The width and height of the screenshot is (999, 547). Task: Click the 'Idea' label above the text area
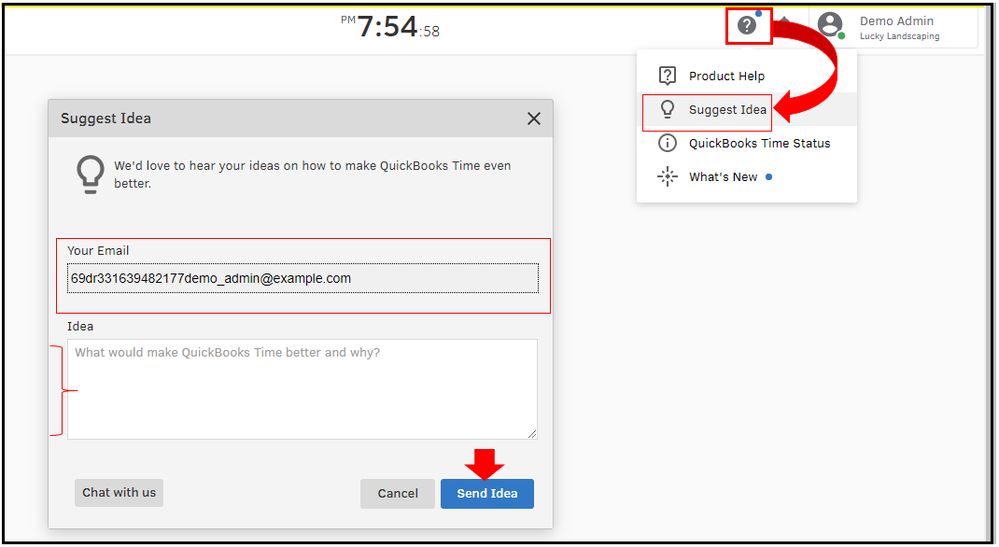coord(80,327)
